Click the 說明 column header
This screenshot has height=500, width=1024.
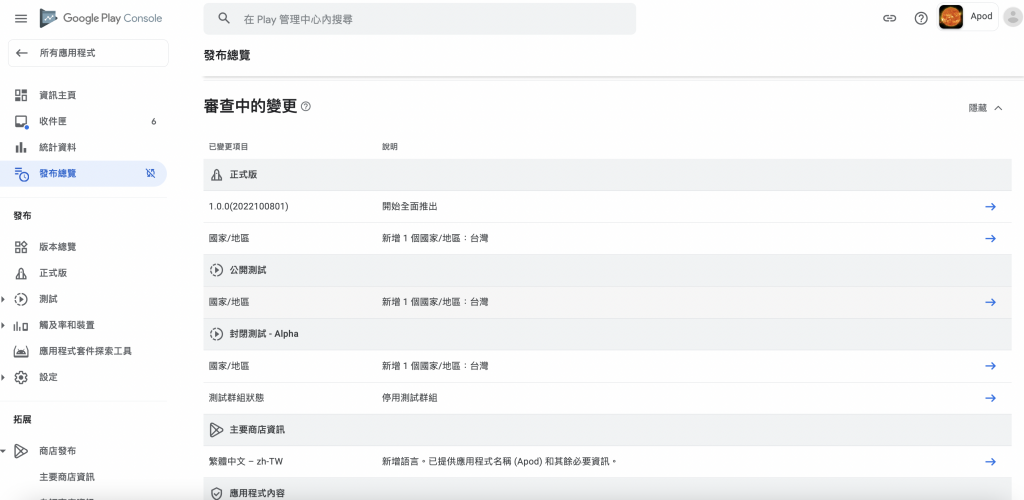pos(390,147)
